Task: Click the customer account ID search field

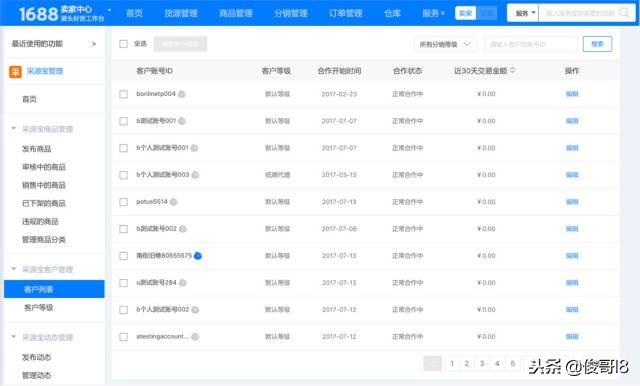Action: (531, 44)
